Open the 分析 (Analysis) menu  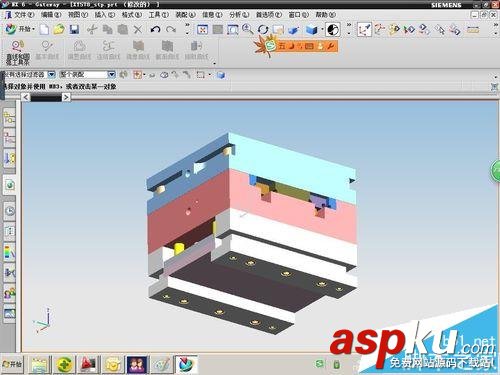239,15
